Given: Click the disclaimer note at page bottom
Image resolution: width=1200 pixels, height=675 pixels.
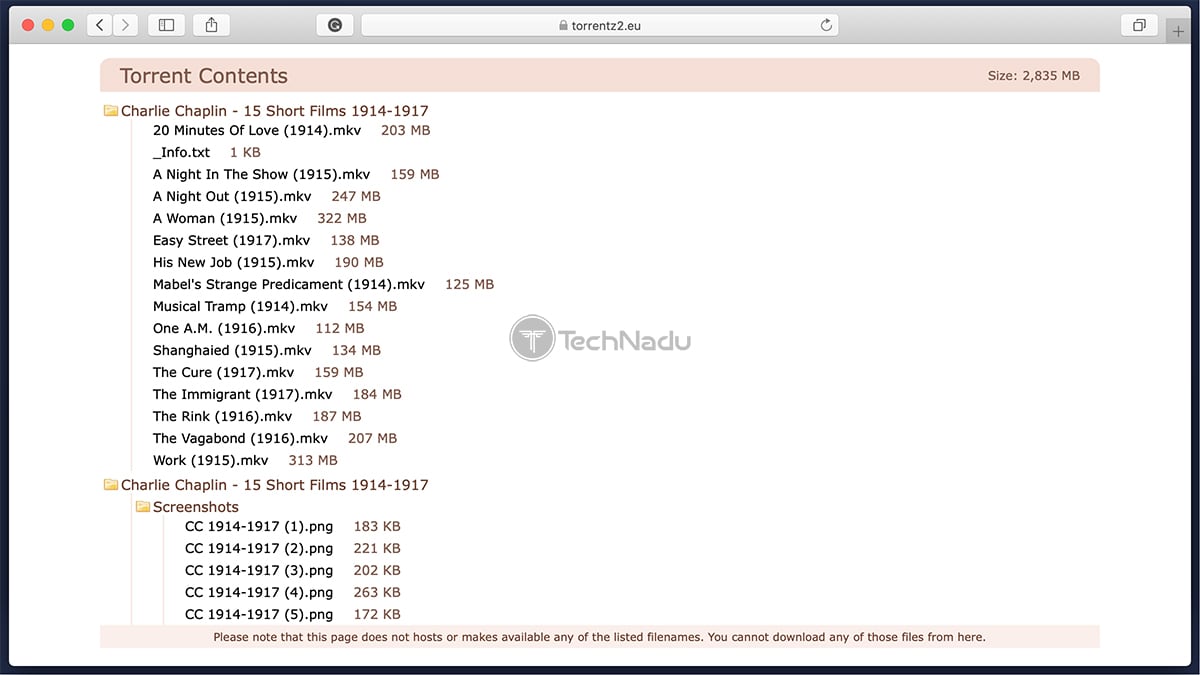Looking at the screenshot, I should pyautogui.click(x=599, y=637).
